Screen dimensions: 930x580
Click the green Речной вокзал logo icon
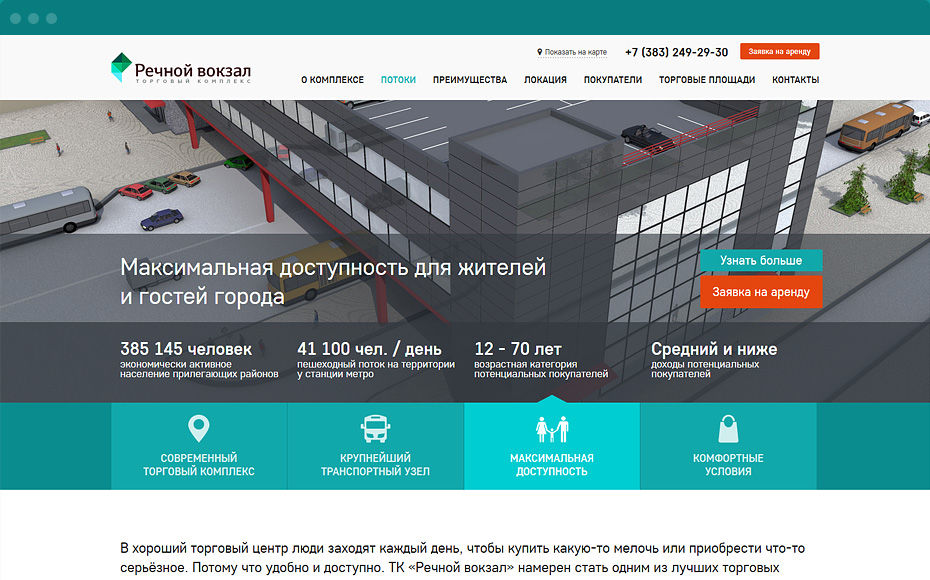click(120, 67)
